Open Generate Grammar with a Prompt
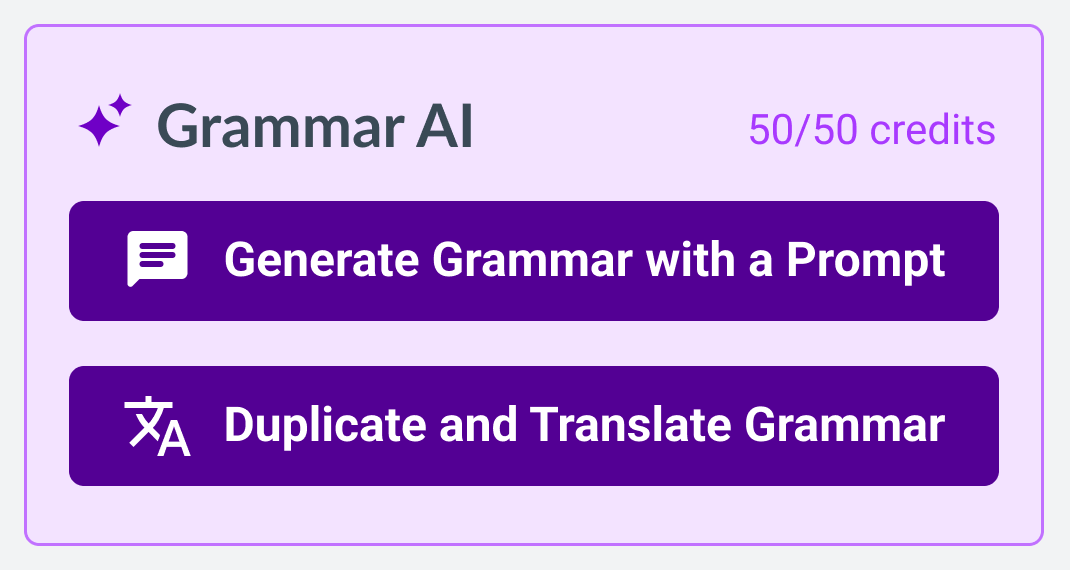Image resolution: width=1070 pixels, height=570 pixels. [534, 261]
